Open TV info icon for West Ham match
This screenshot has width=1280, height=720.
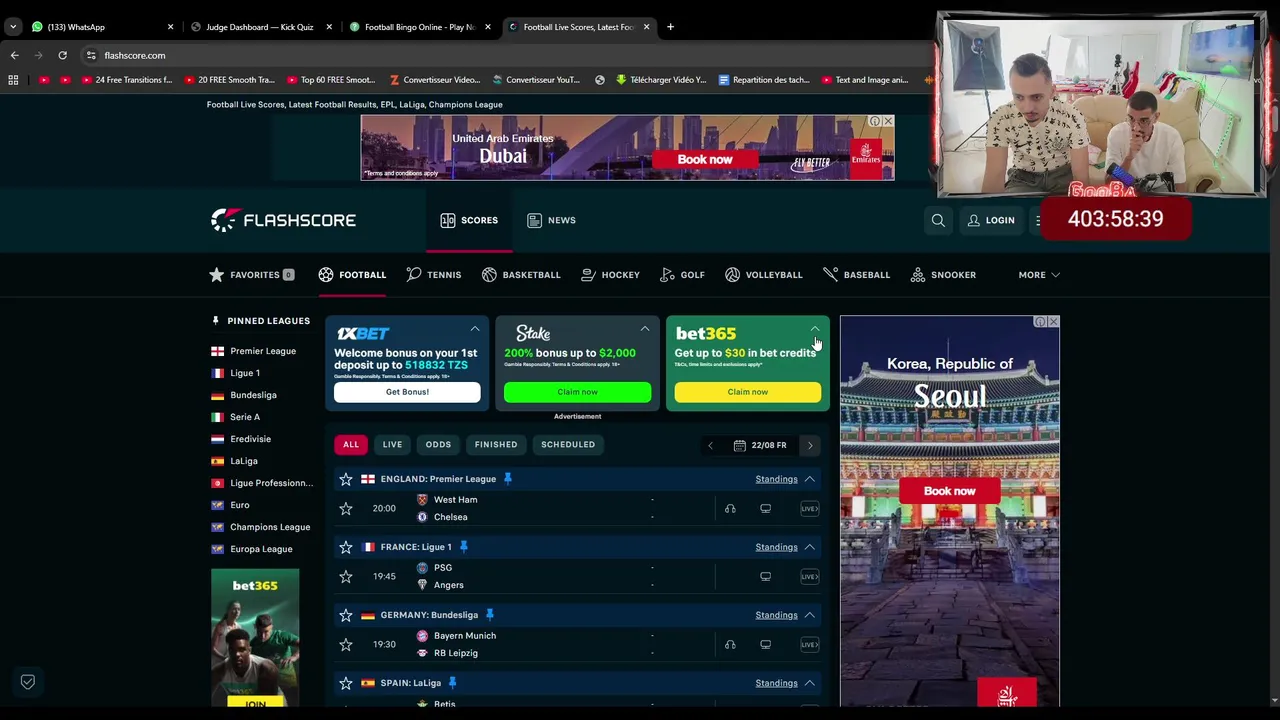(765, 508)
